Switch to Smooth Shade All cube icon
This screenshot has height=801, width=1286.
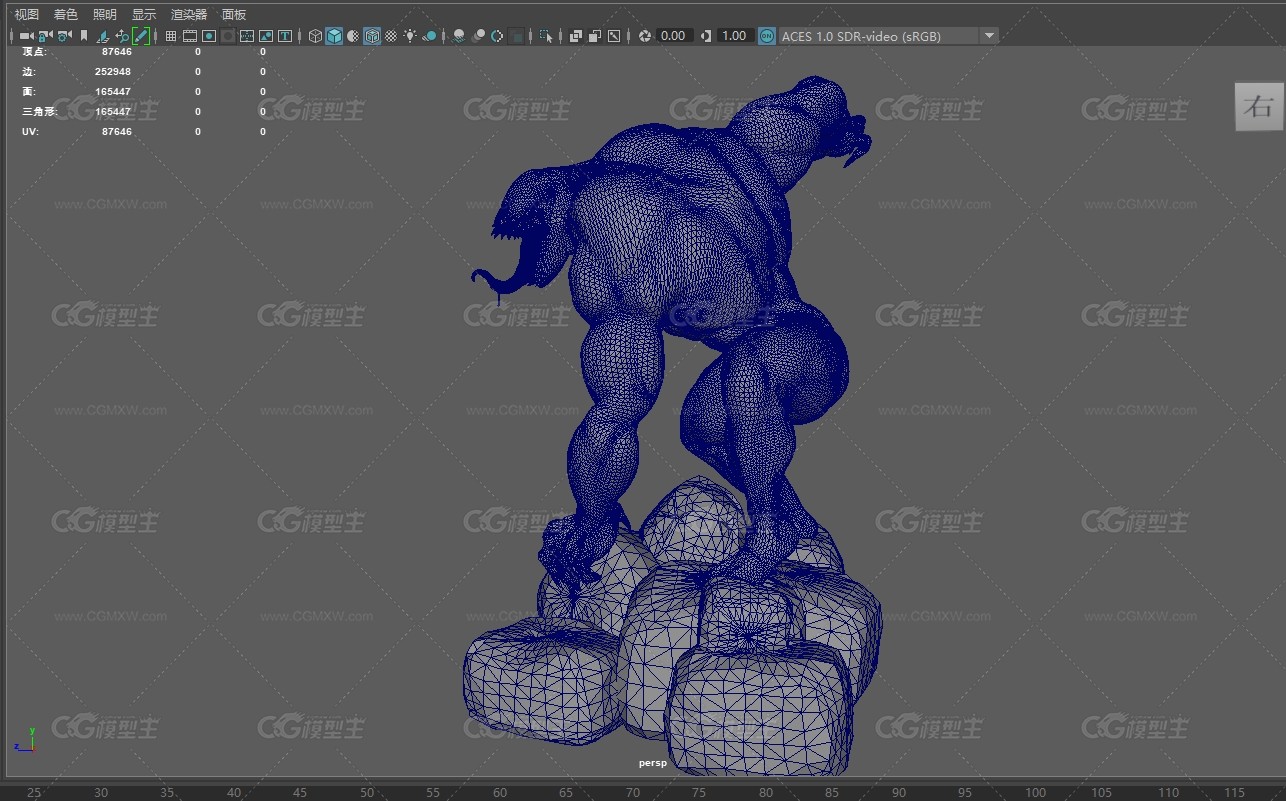pos(334,36)
